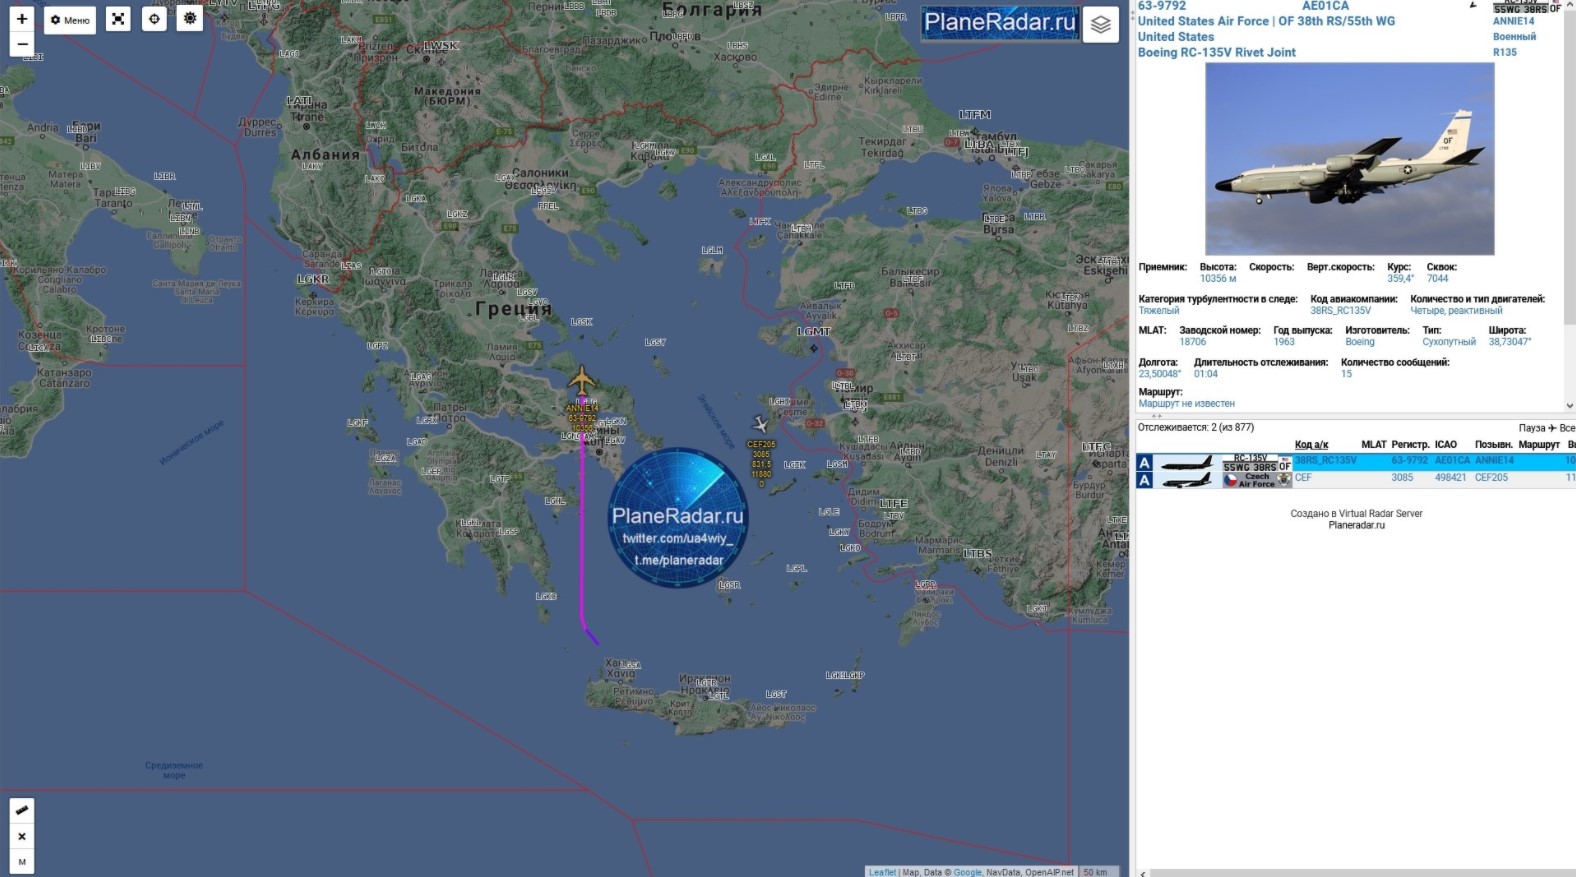Zoom in on the map
Image resolution: width=1576 pixels, height=877 pixels.
click(22, 19)
